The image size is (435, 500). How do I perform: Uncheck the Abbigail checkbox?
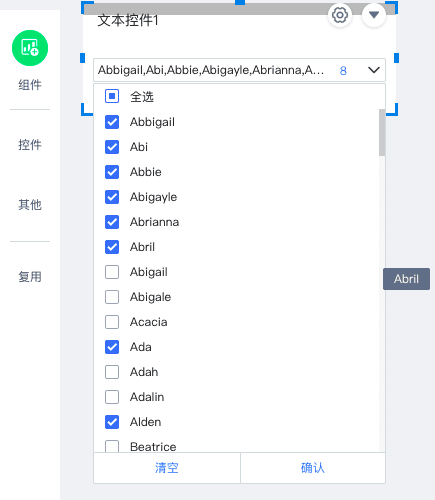(112, 122)
